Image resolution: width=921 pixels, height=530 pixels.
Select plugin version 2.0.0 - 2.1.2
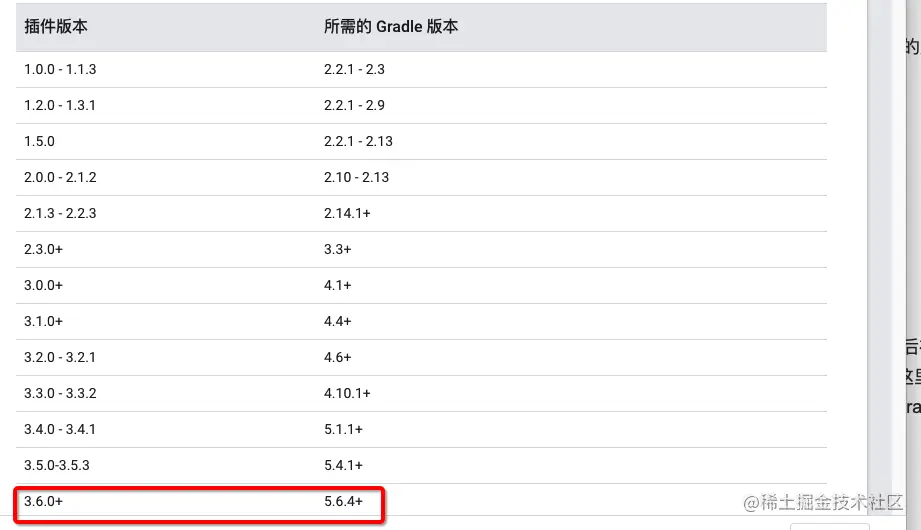pos(60,177)
